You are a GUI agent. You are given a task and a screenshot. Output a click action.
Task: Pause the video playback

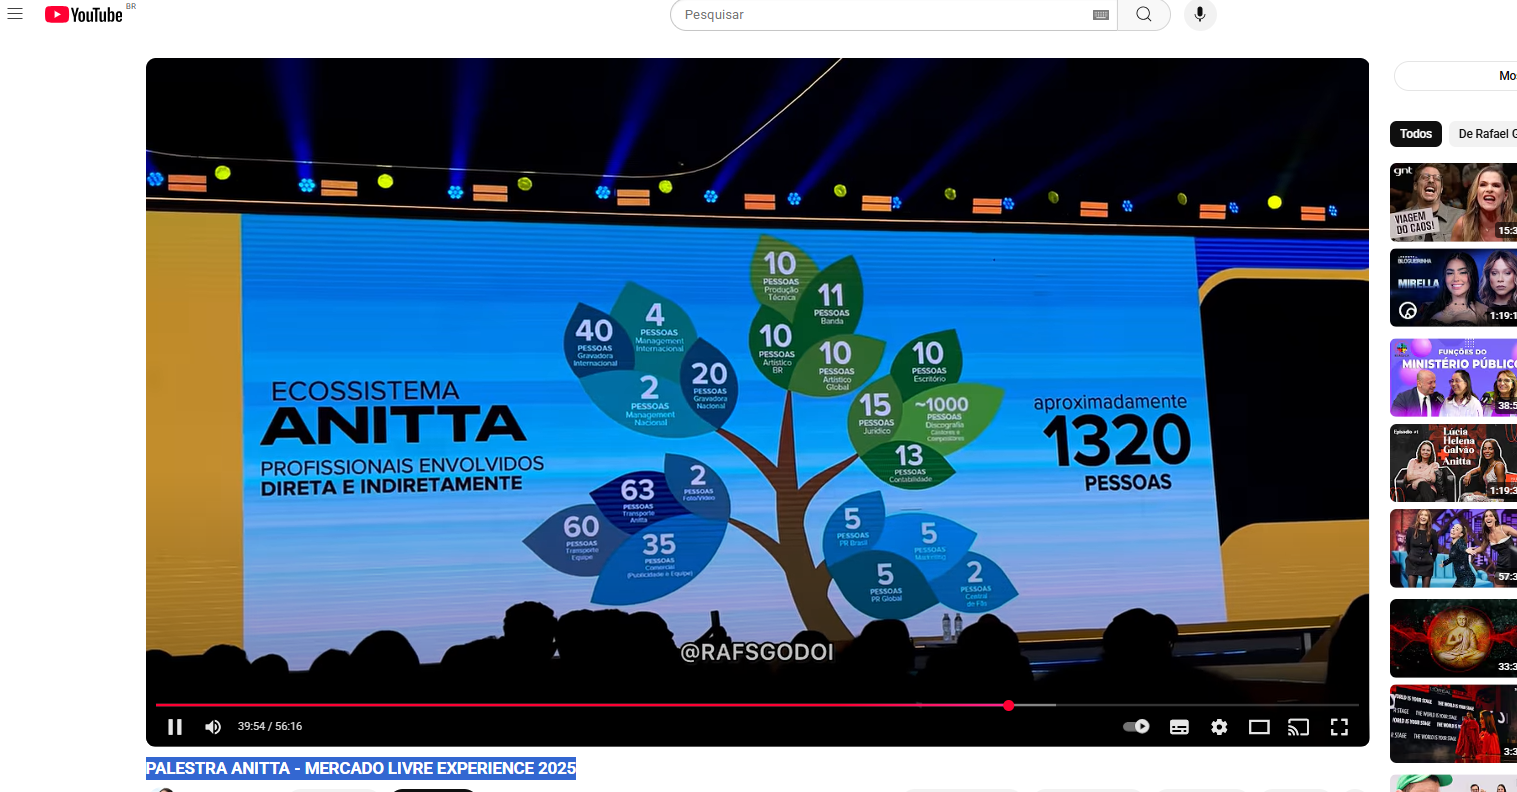175,727
